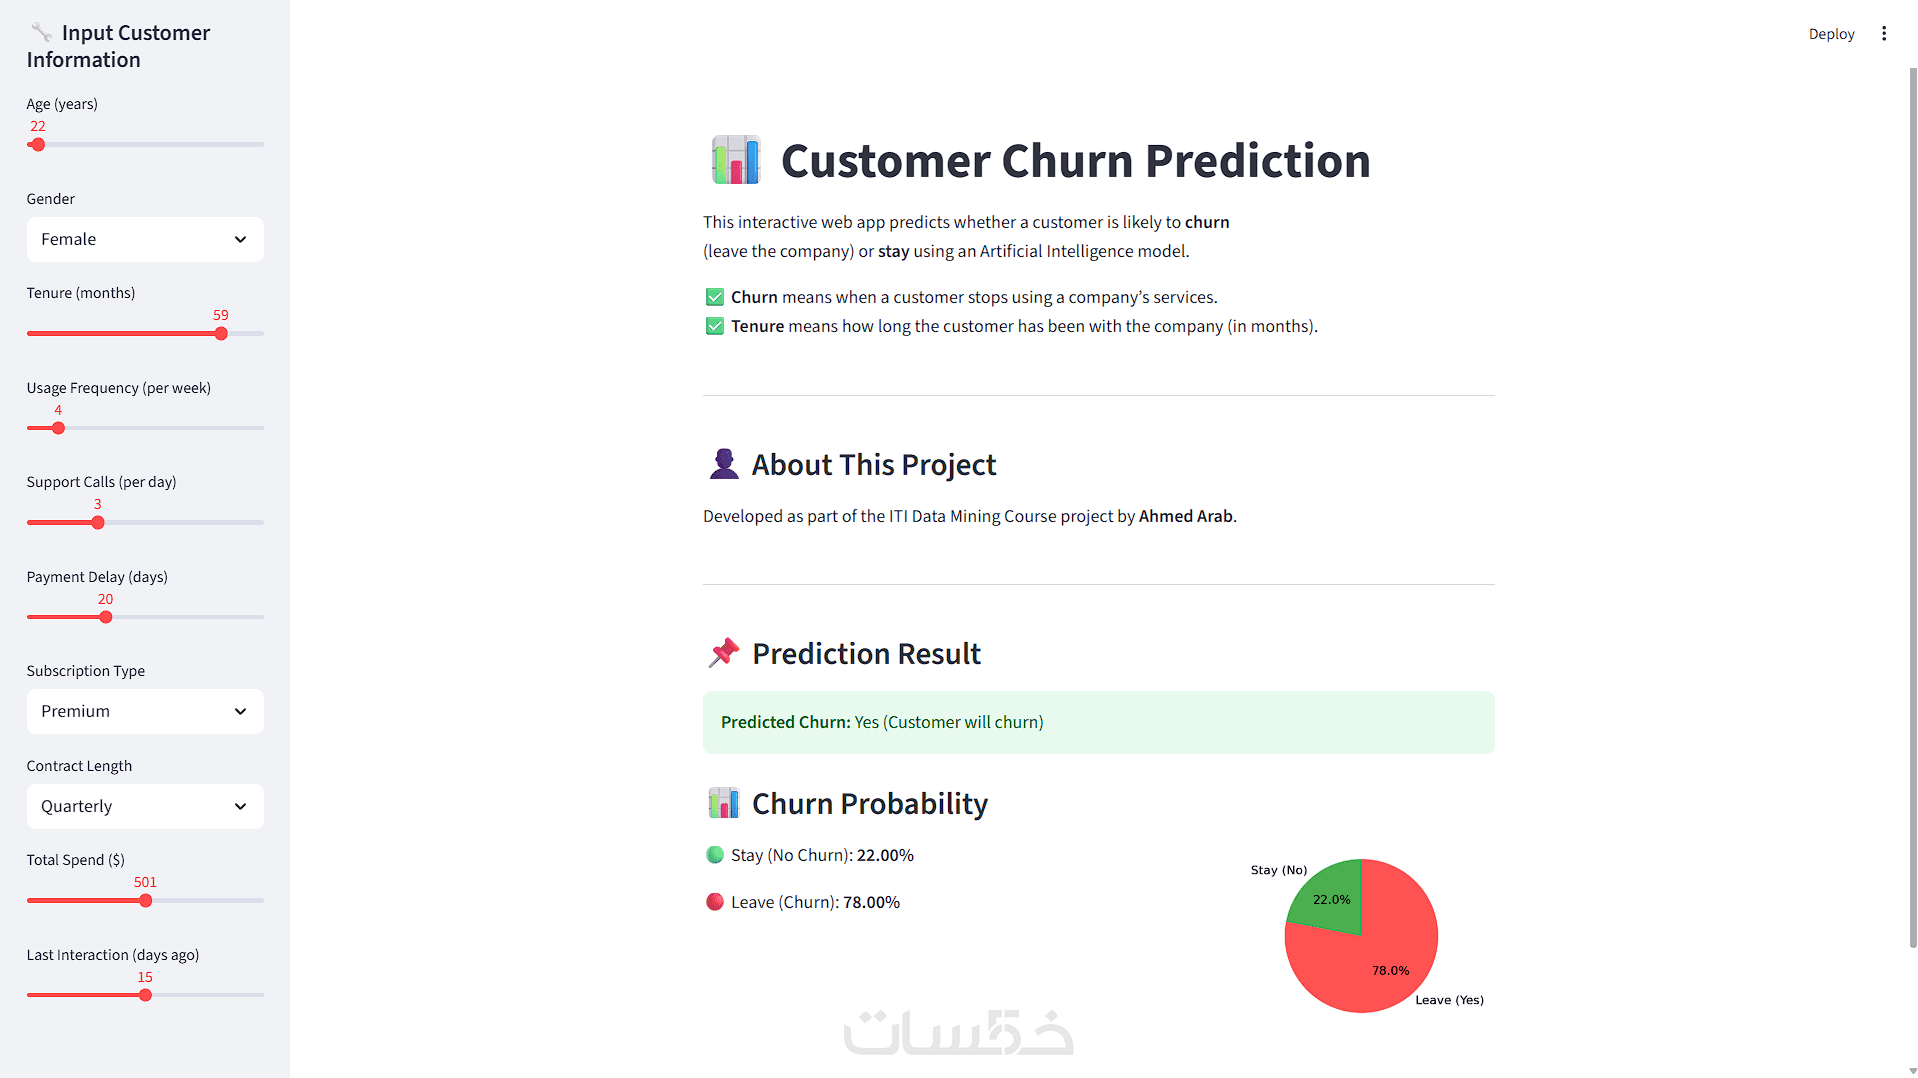Open the three-dot main menu
This screenshot has width=1918, height=1078.
pos(1884,34)
